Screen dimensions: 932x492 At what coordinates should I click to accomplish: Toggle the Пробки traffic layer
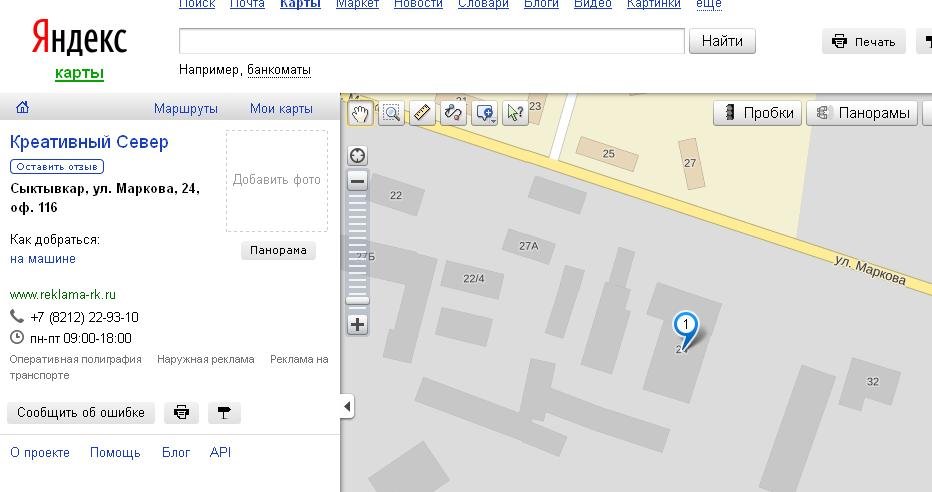click(758, 113)
